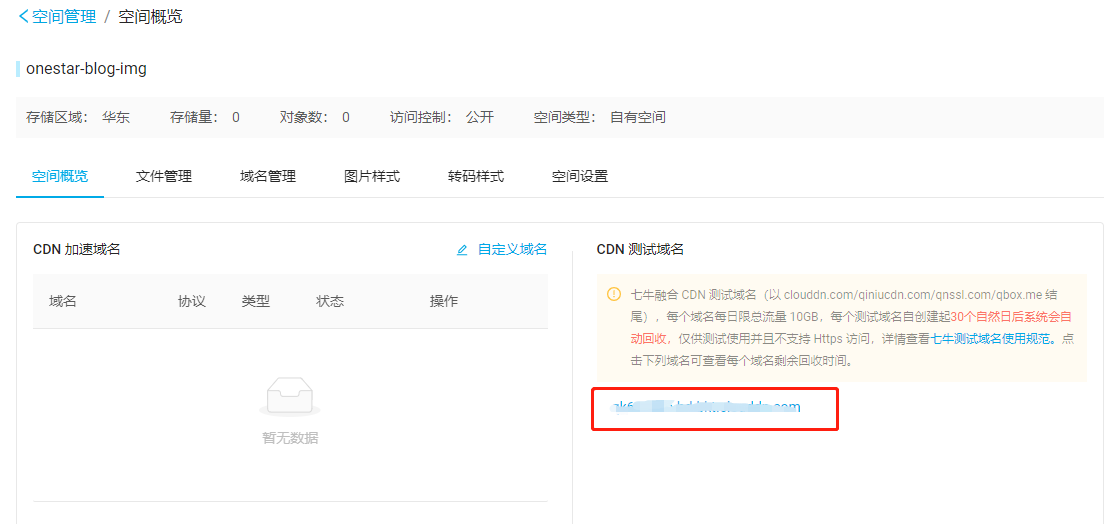Click the CDN test domain in the red box
This screenshot has height=524, width=1106.
706,407
